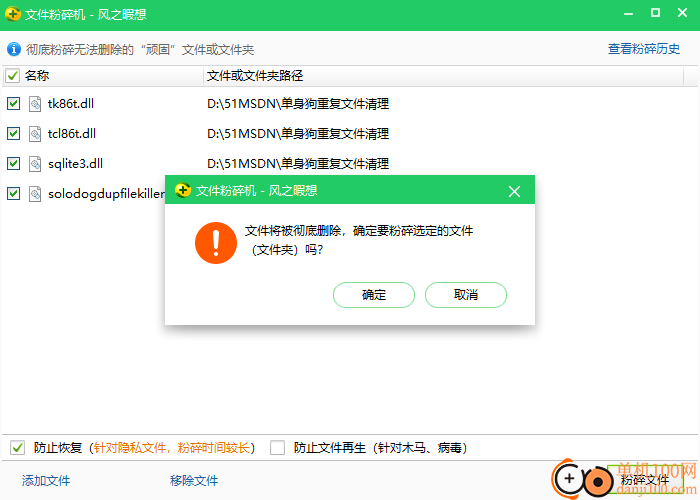Toggle the select-all checkbox beside 名称
This screenshot has width=700, height=500.
[x=12, y=76]
